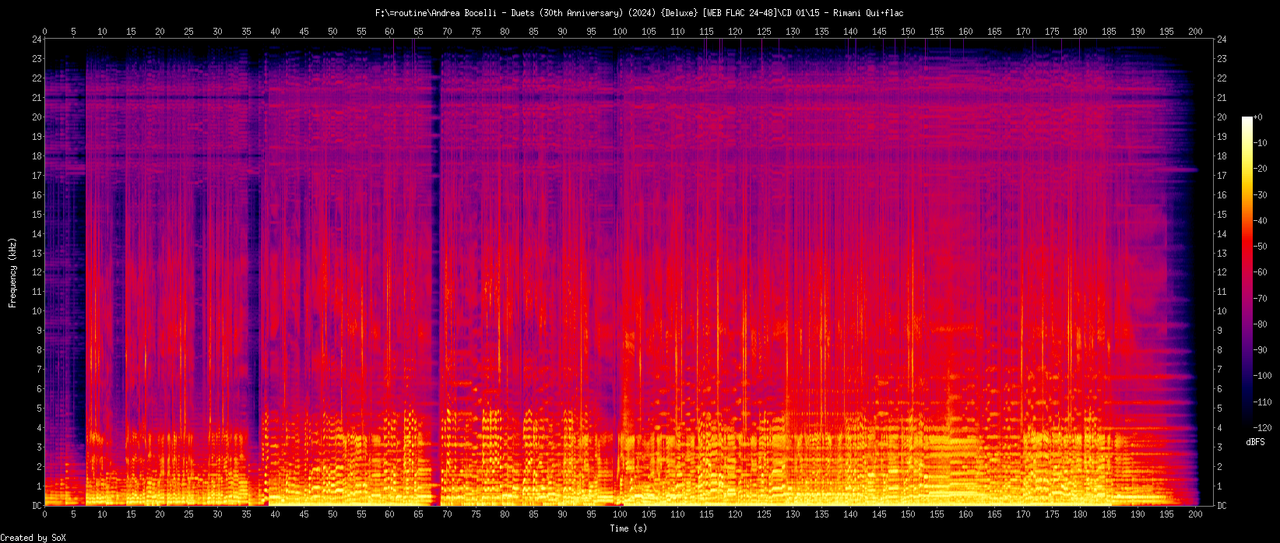This screenshot has height=543, width=1280.
Task: Click the '21' tick on the left frequency axis
Action: (x=37, y=97)
